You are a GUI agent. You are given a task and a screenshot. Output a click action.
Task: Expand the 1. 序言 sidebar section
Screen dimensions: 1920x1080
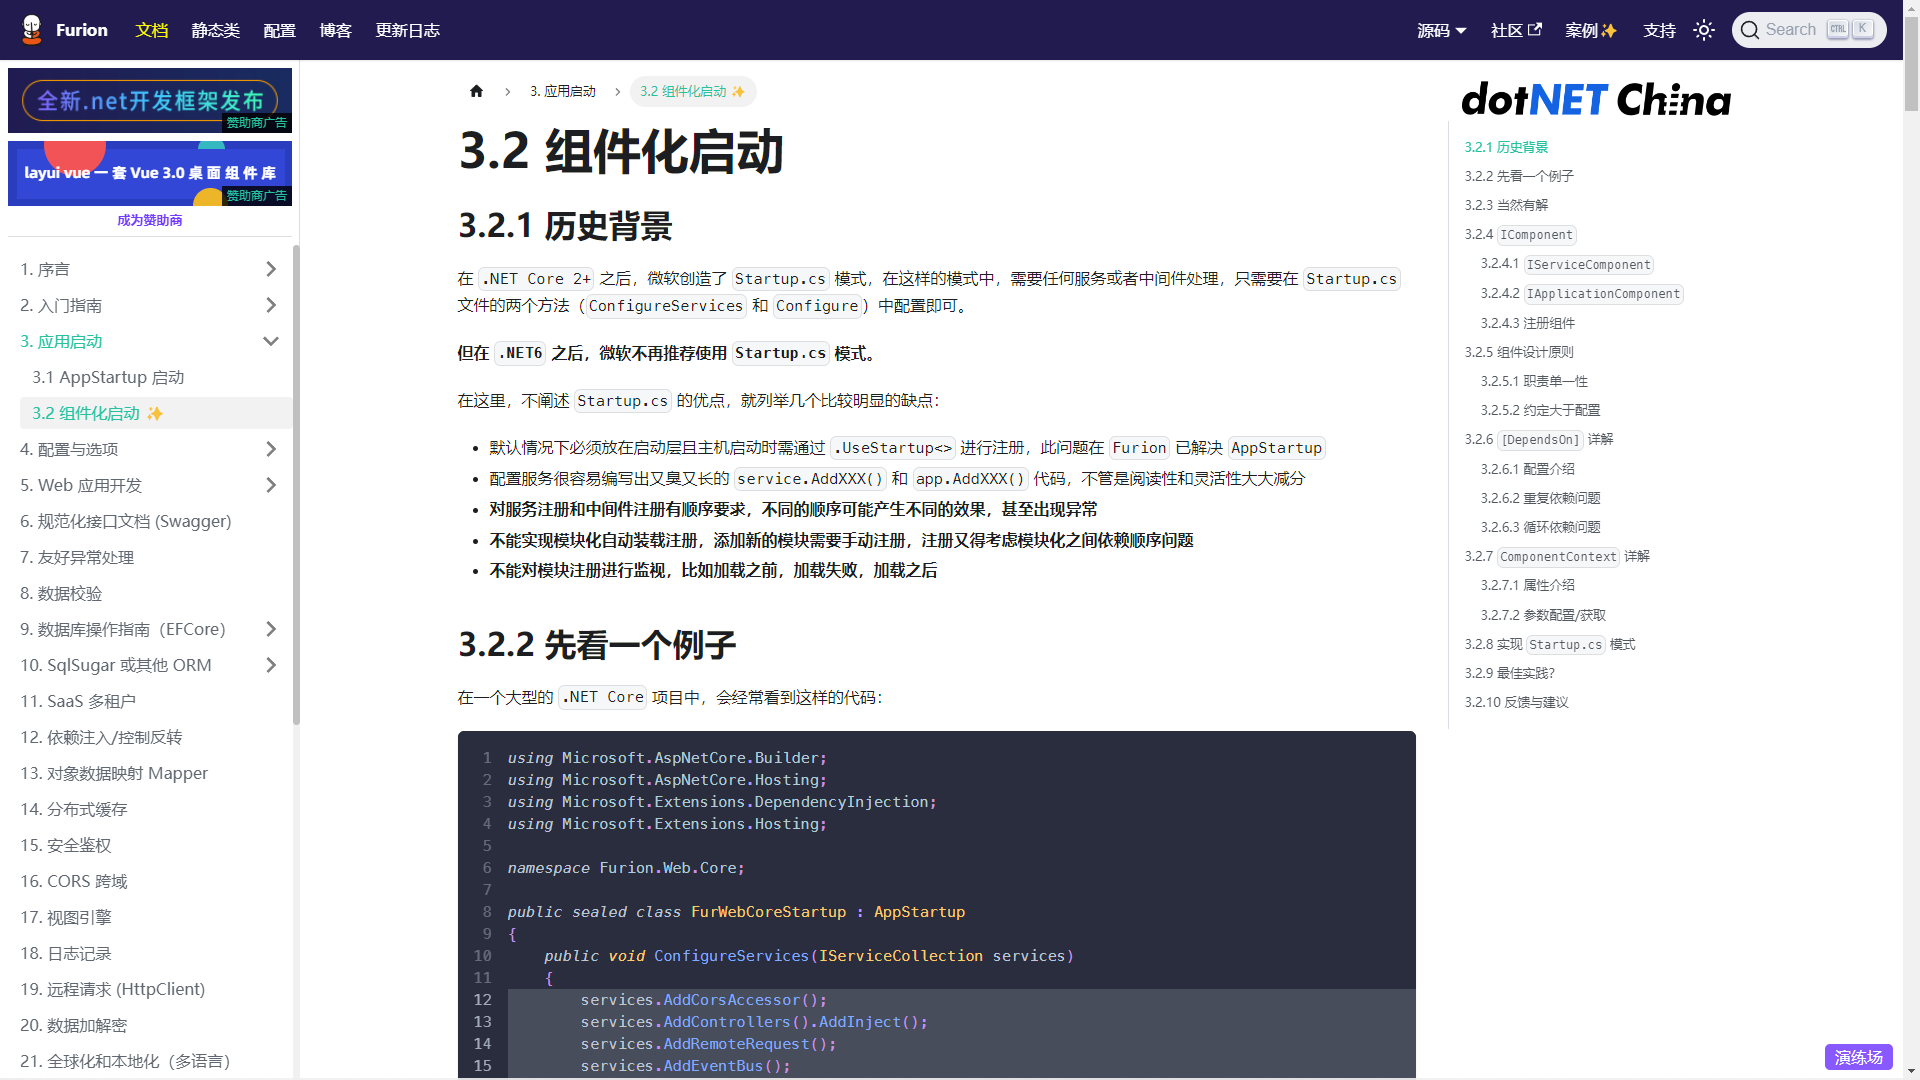[150, 269]
